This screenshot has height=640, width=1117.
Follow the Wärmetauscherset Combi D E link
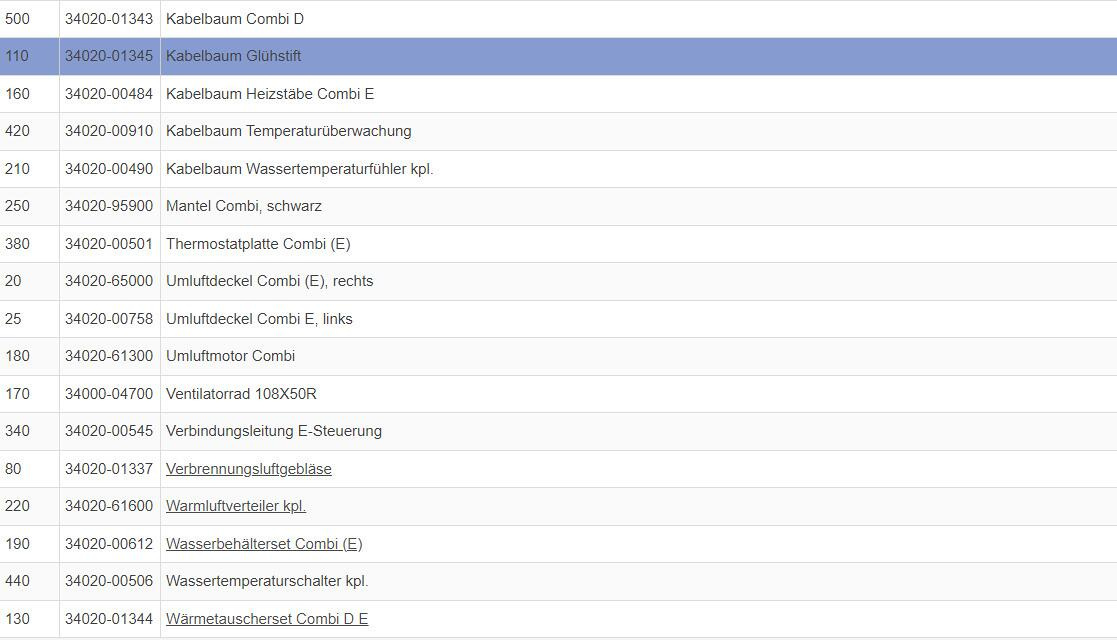[x=267, y=619]
